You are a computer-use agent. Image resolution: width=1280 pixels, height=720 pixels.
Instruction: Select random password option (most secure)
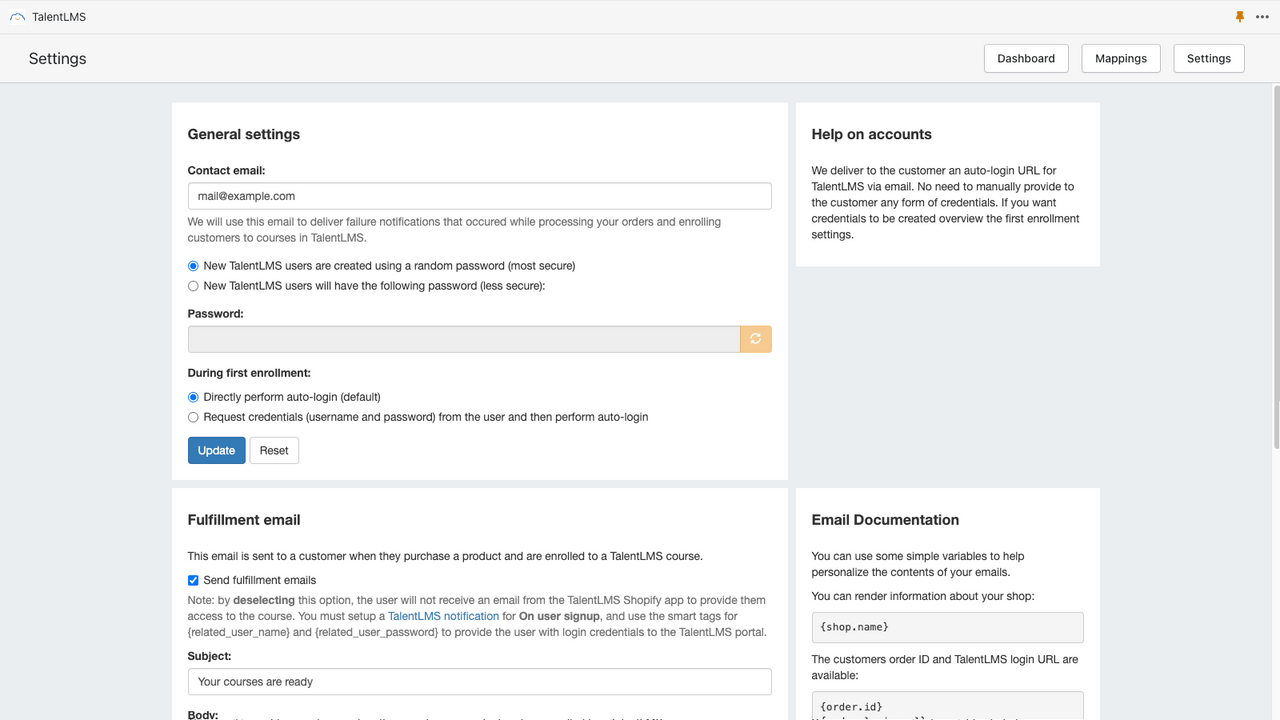tap(194, 266)
